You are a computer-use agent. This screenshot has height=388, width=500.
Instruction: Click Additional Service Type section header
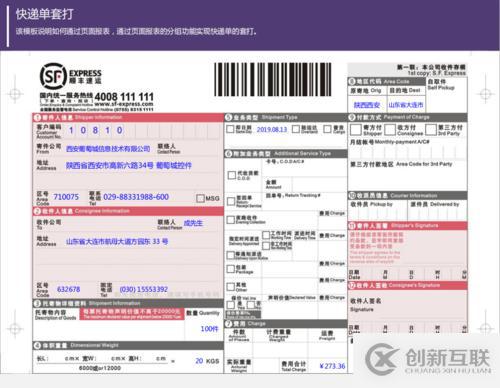pyautogui.click(x=286, y=154)
